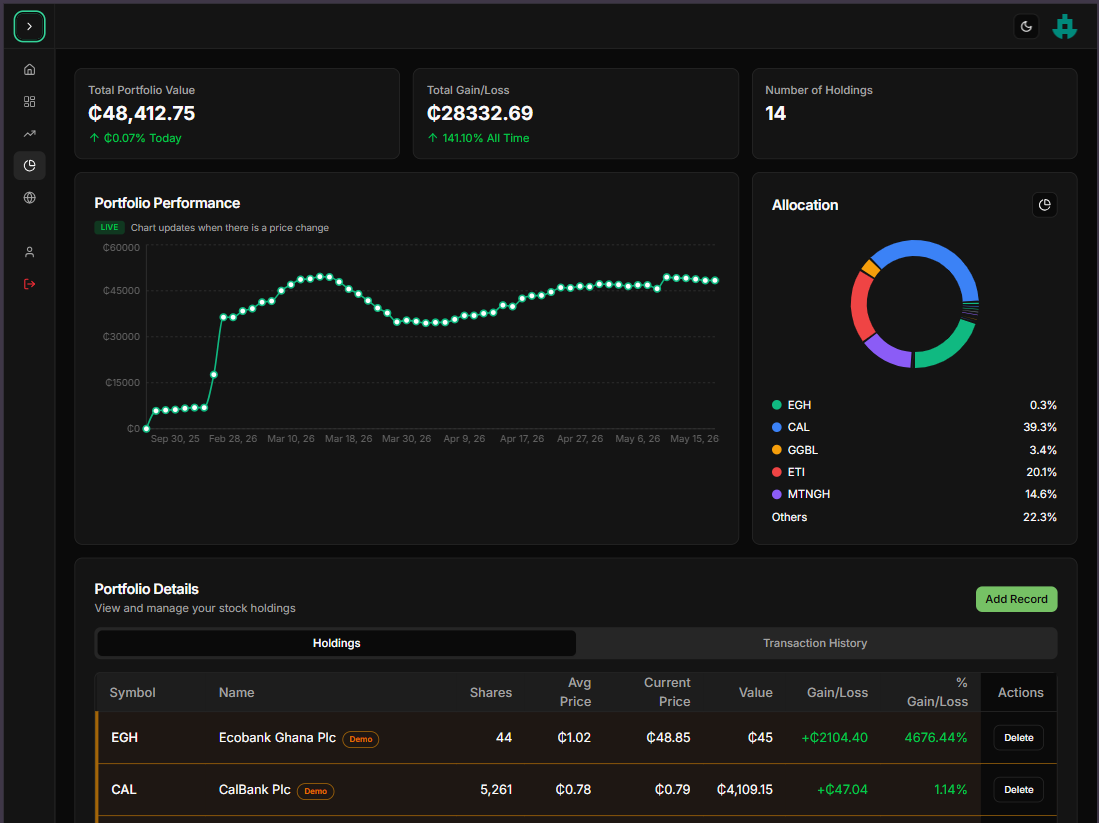Click the Others 22.3% allocation row
1099x823 pixels.
pyautogui.click(x=914, y=517)
